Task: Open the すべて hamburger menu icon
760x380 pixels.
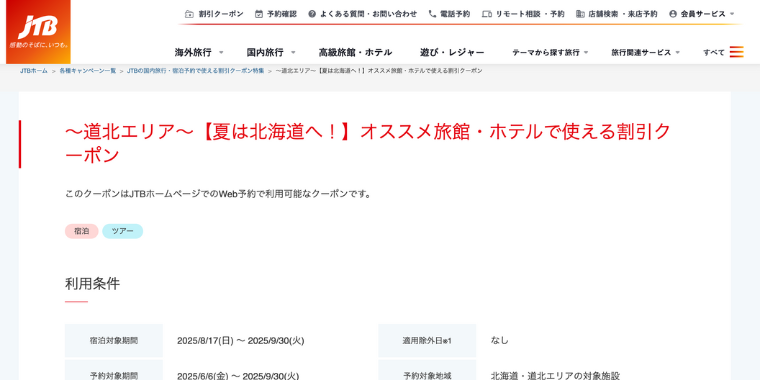Action: point(736,52)
